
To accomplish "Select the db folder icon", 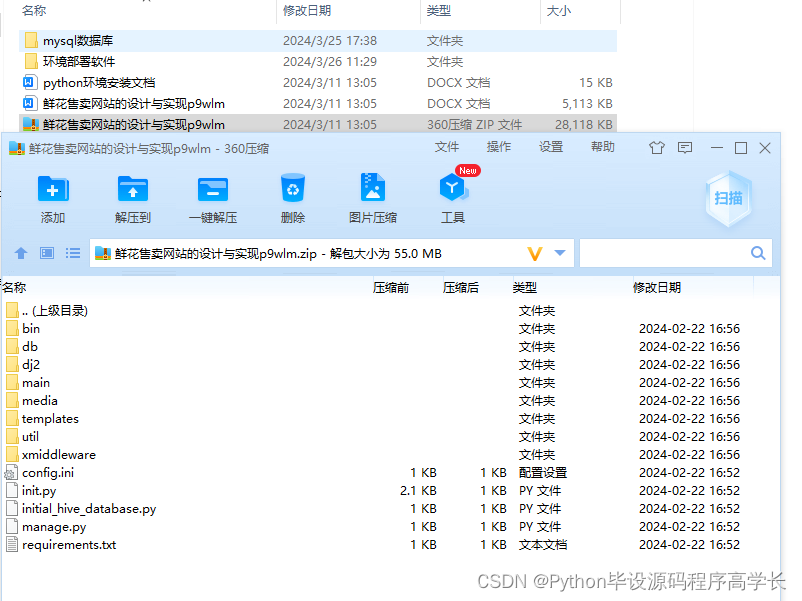I will click(13, 346).
